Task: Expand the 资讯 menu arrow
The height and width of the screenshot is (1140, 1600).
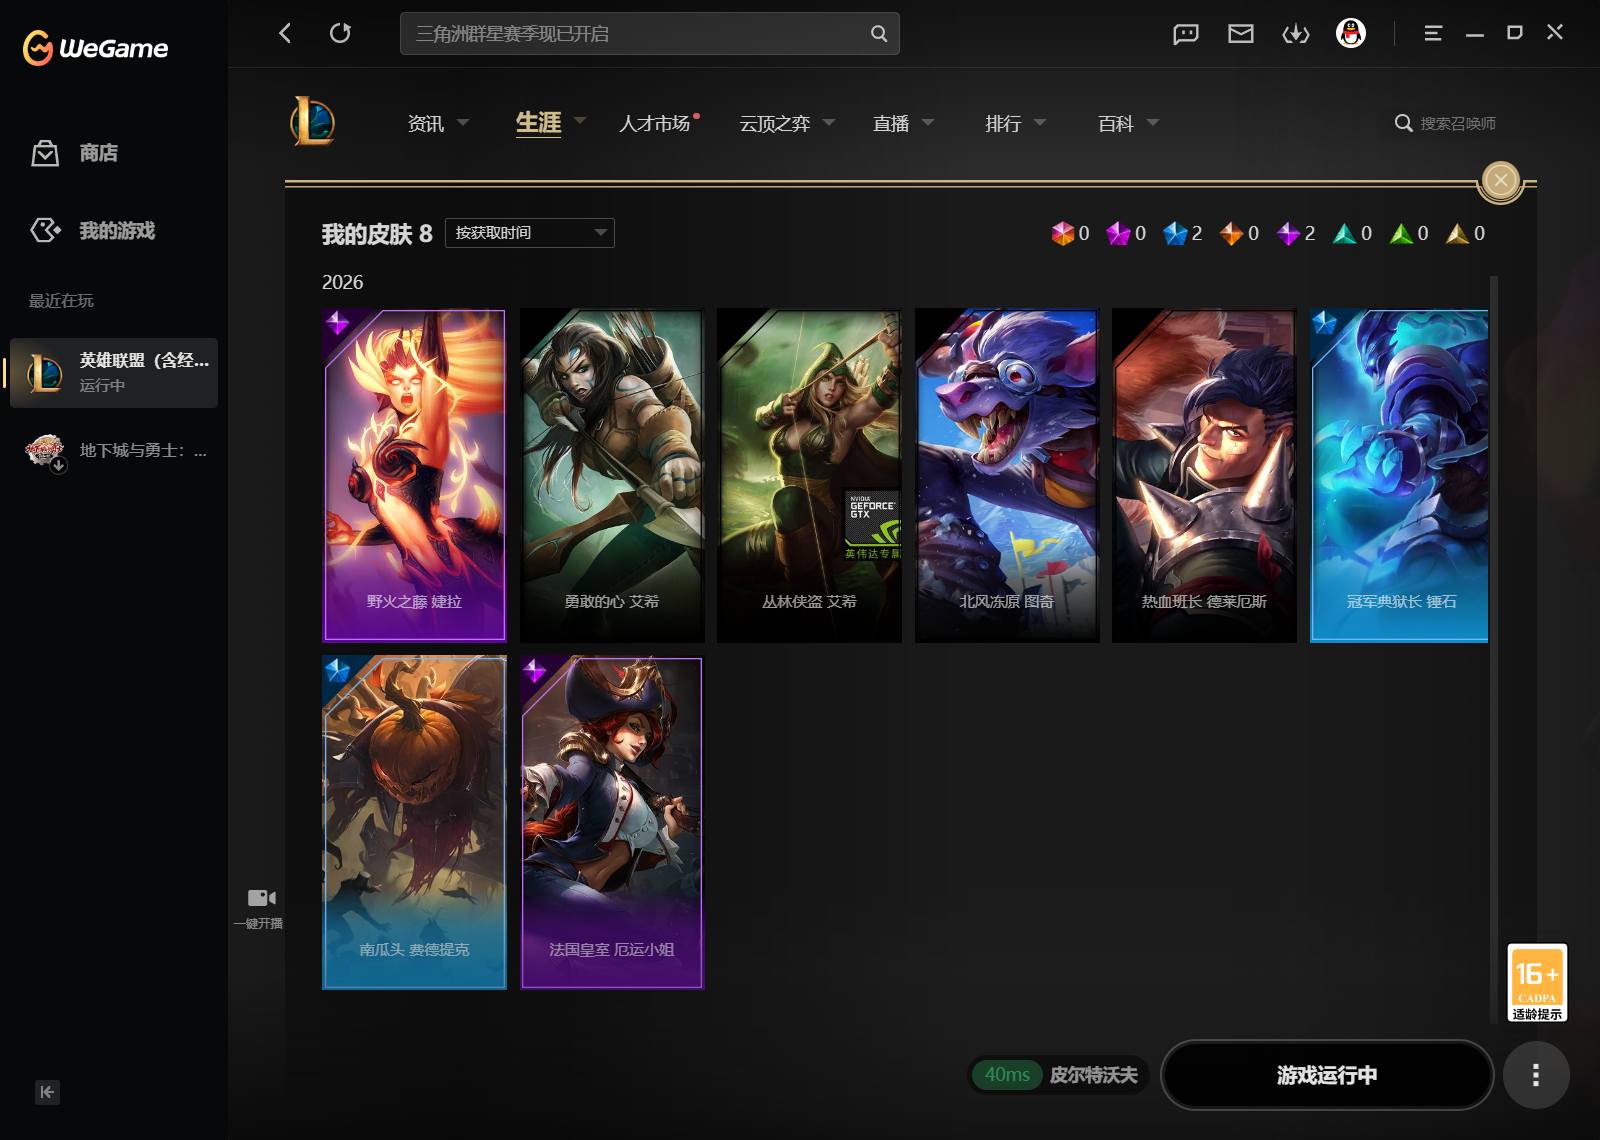Action: coord(463,122)
